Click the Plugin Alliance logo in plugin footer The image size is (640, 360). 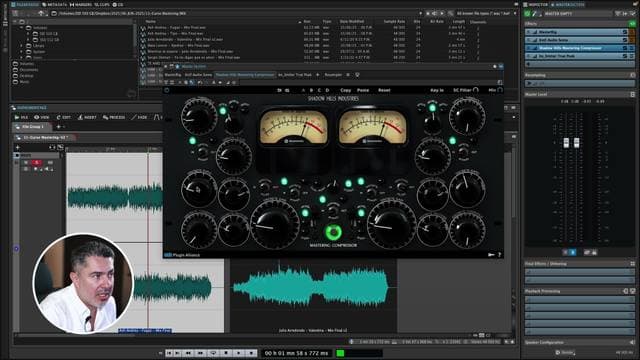[x=182, y=255]
